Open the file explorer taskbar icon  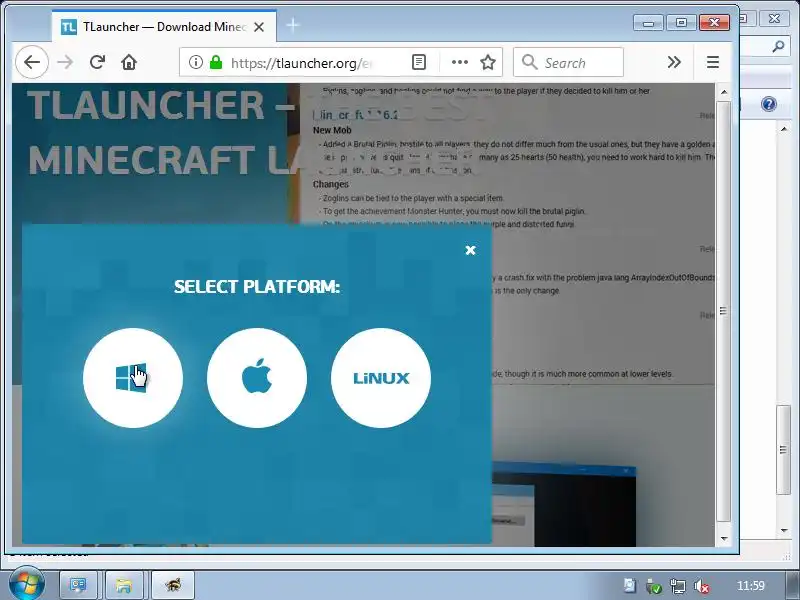coord(124,585)
